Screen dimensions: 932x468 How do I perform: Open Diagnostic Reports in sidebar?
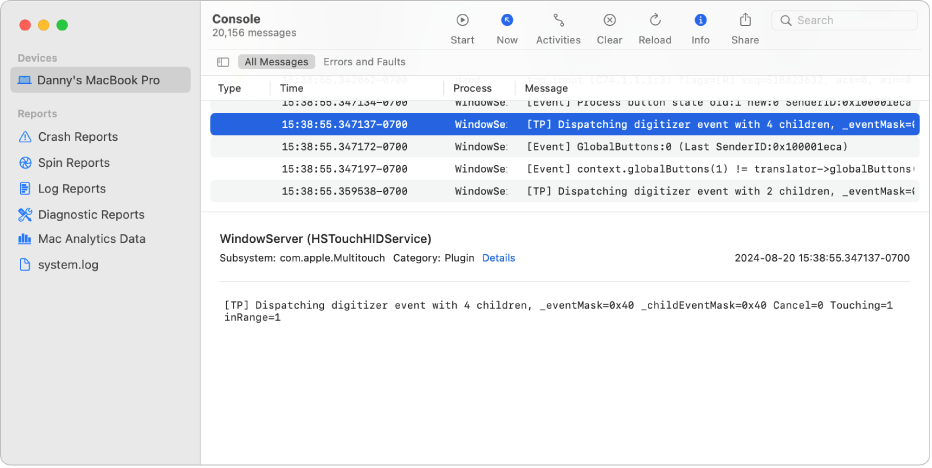coord(91,215)
